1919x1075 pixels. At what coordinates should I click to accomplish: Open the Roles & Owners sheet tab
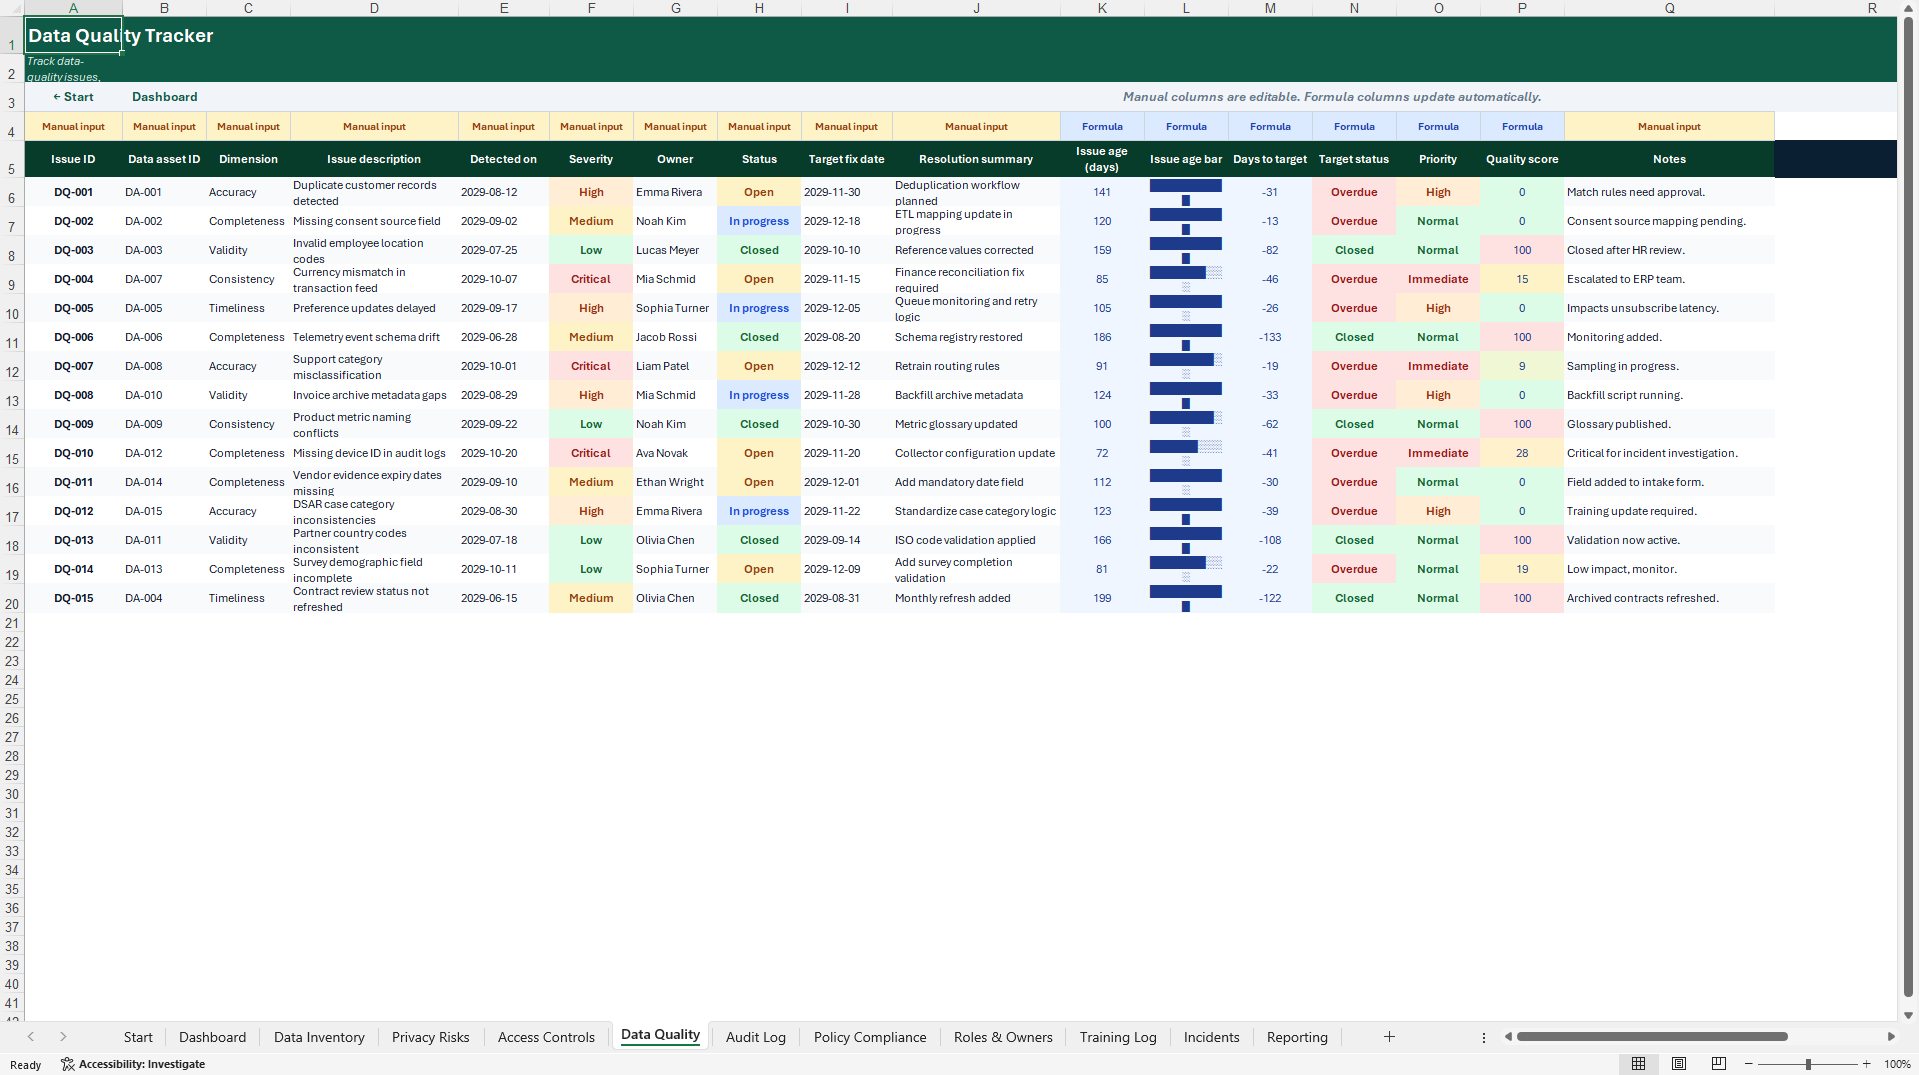pos(1003,1037)
